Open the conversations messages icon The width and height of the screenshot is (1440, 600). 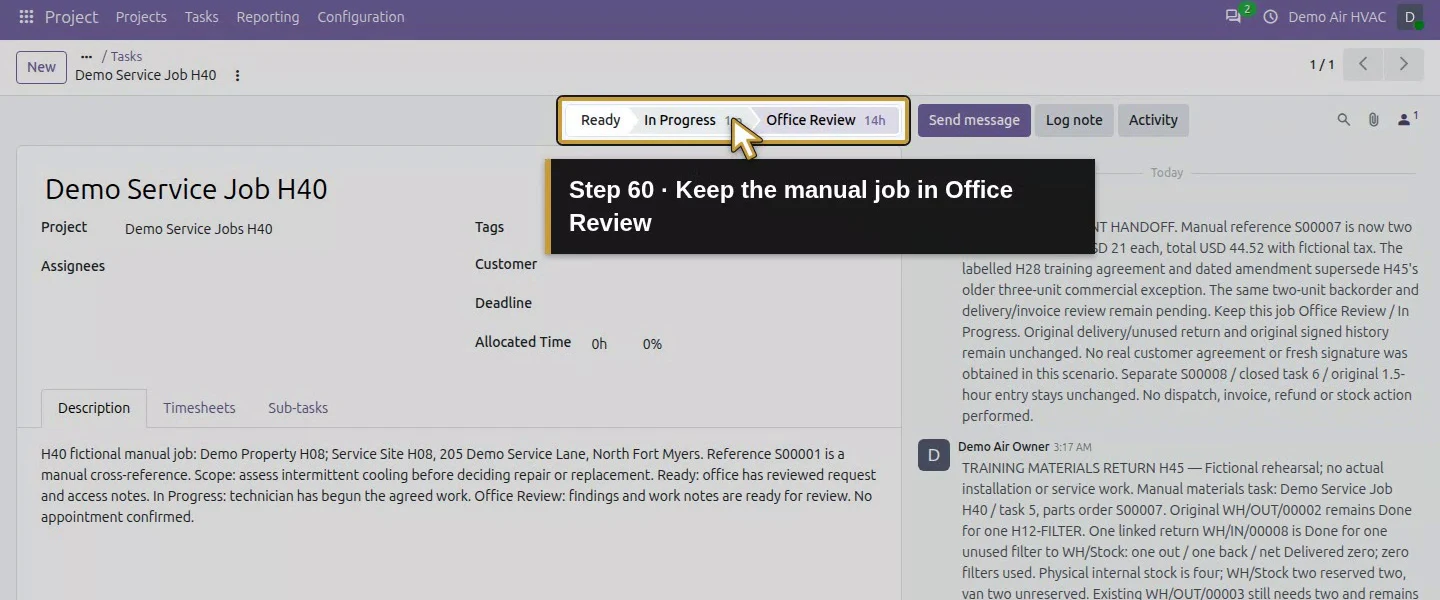click(x=1233, y=17)
